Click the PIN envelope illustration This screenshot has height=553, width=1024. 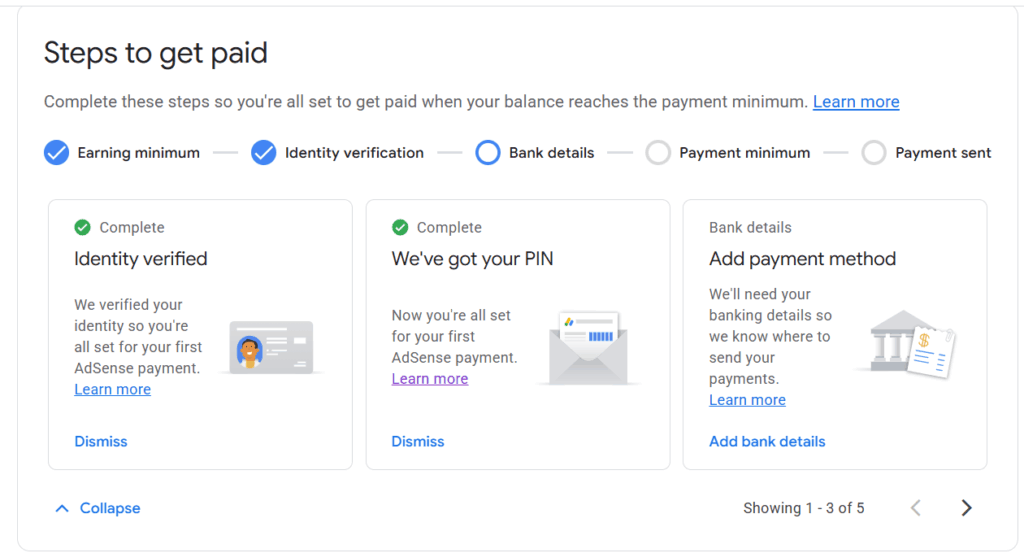[587, 347]
